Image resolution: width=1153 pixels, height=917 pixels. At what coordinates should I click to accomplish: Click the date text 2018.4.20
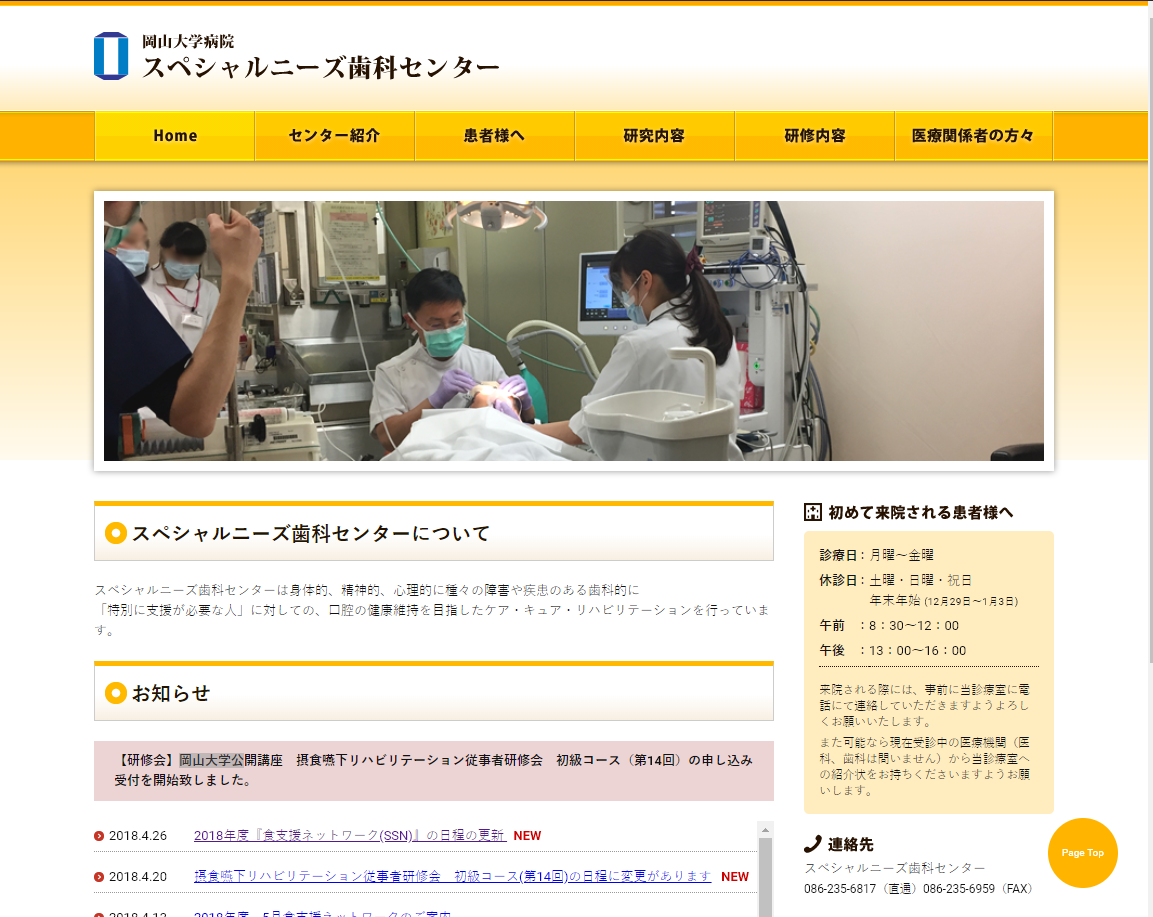point(138,877)
